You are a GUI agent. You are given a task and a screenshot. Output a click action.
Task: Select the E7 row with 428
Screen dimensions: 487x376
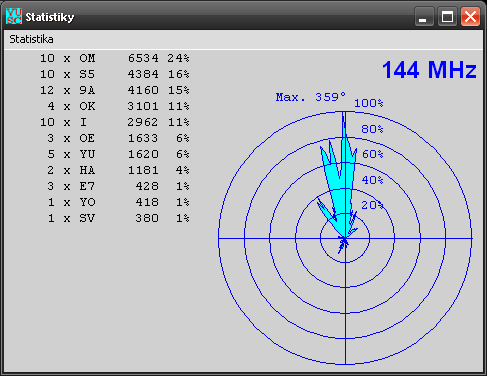point(118,186)
